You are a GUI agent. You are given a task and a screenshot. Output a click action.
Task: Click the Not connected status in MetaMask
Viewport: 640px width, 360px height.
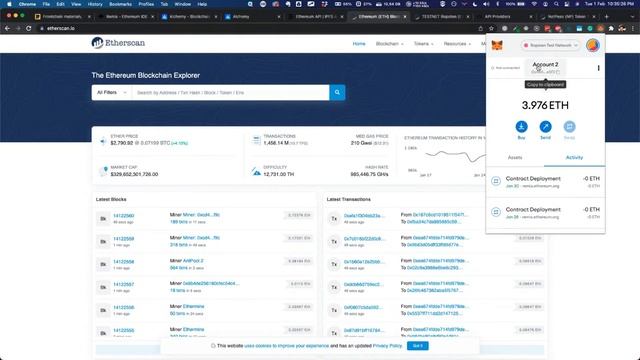point(505,68)
